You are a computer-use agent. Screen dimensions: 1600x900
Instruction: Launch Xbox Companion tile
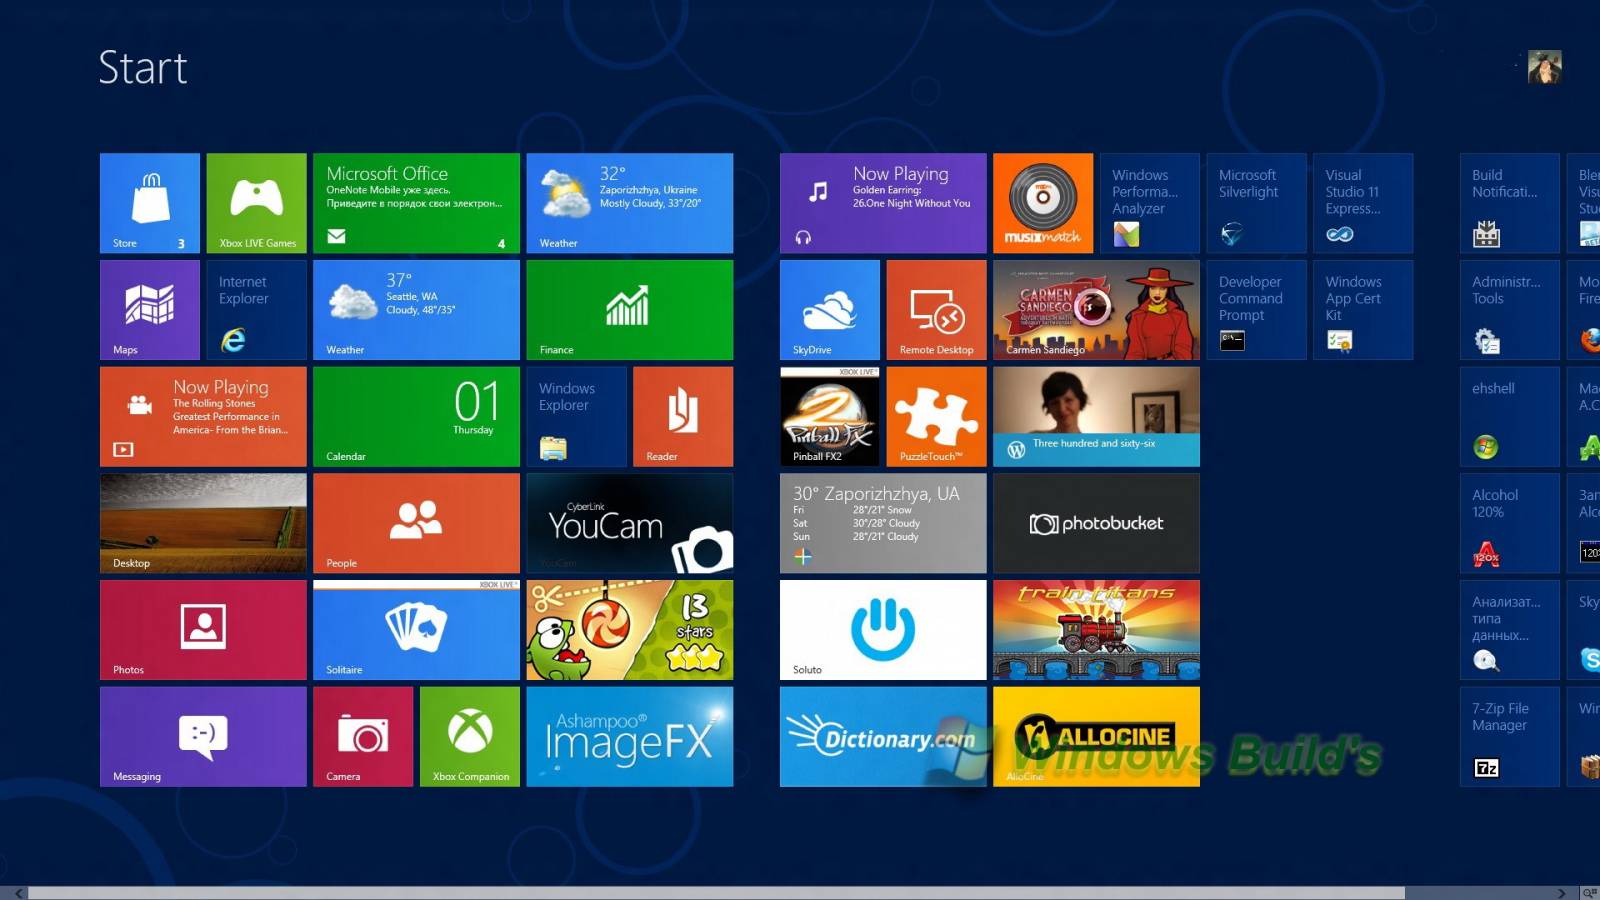(x=470, y=736)
